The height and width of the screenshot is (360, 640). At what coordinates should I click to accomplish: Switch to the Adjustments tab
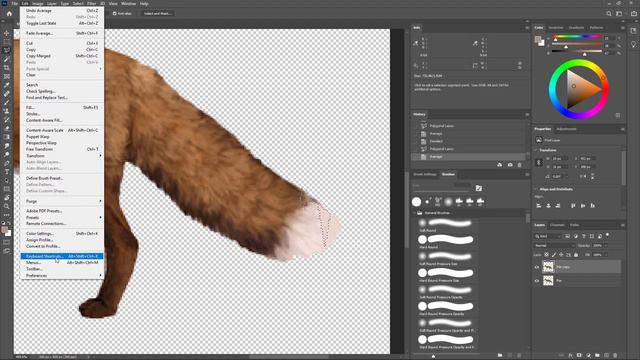pos(567,129)
